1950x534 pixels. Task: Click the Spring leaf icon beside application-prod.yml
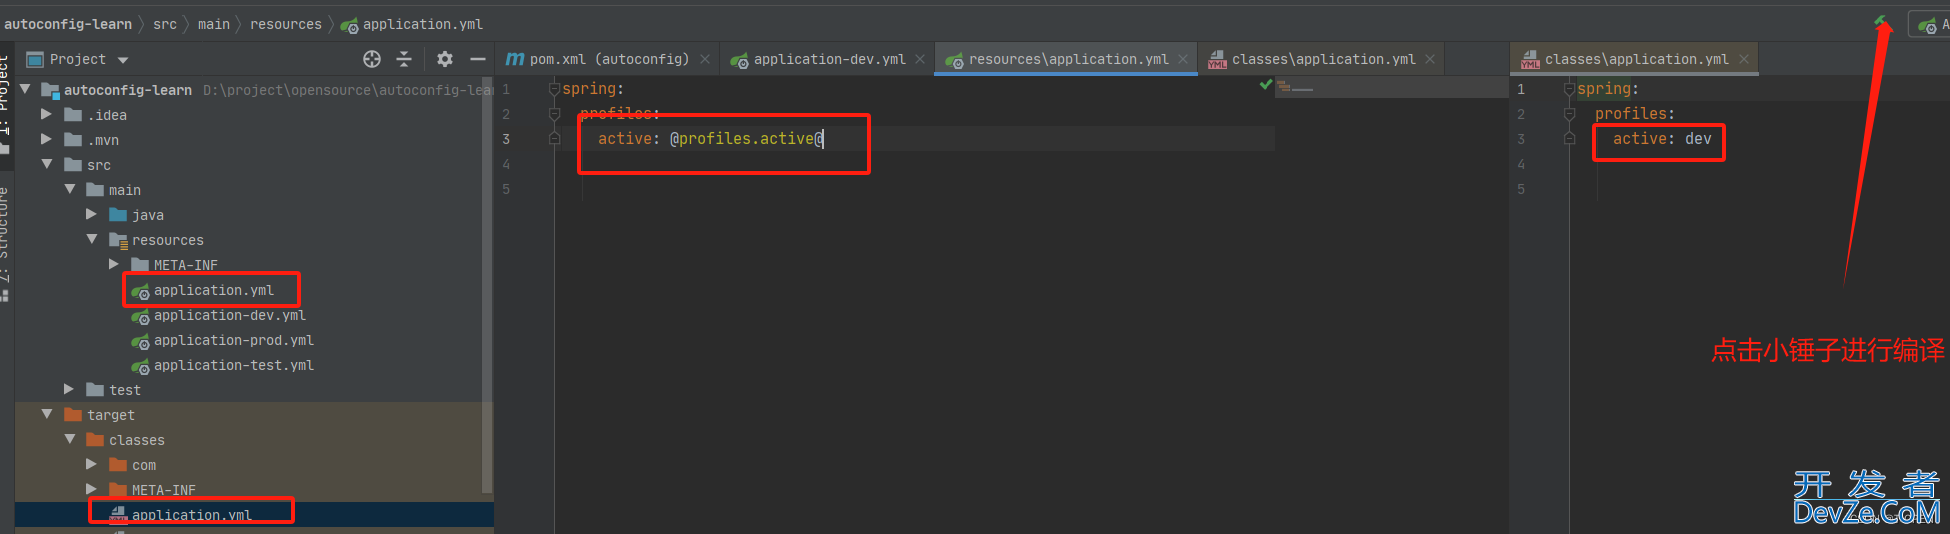click(x=140, y=341)
